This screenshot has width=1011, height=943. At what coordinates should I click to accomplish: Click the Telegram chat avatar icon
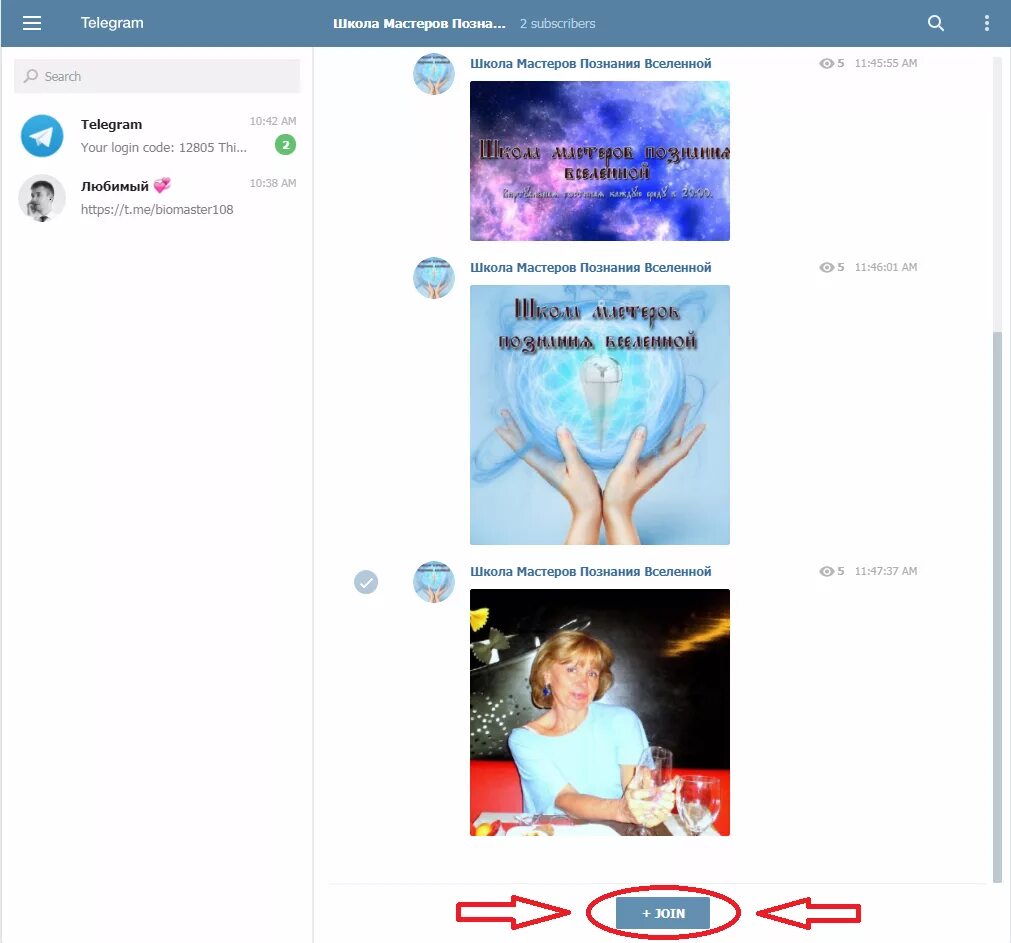coord(42,136)
